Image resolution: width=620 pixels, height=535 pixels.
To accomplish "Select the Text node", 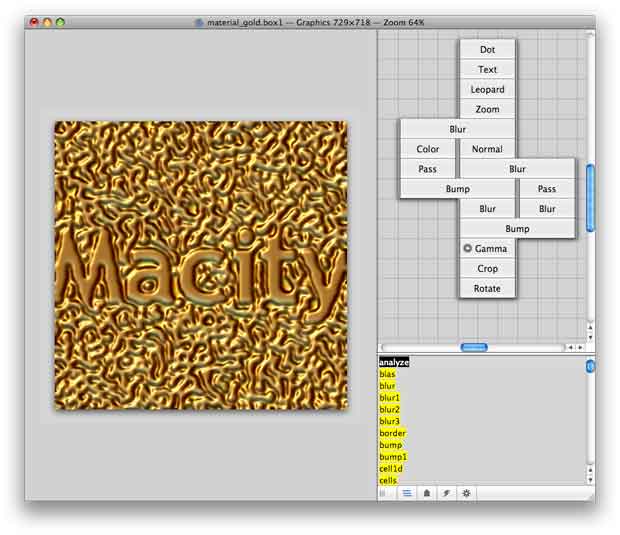I will [x=487, y=69].
